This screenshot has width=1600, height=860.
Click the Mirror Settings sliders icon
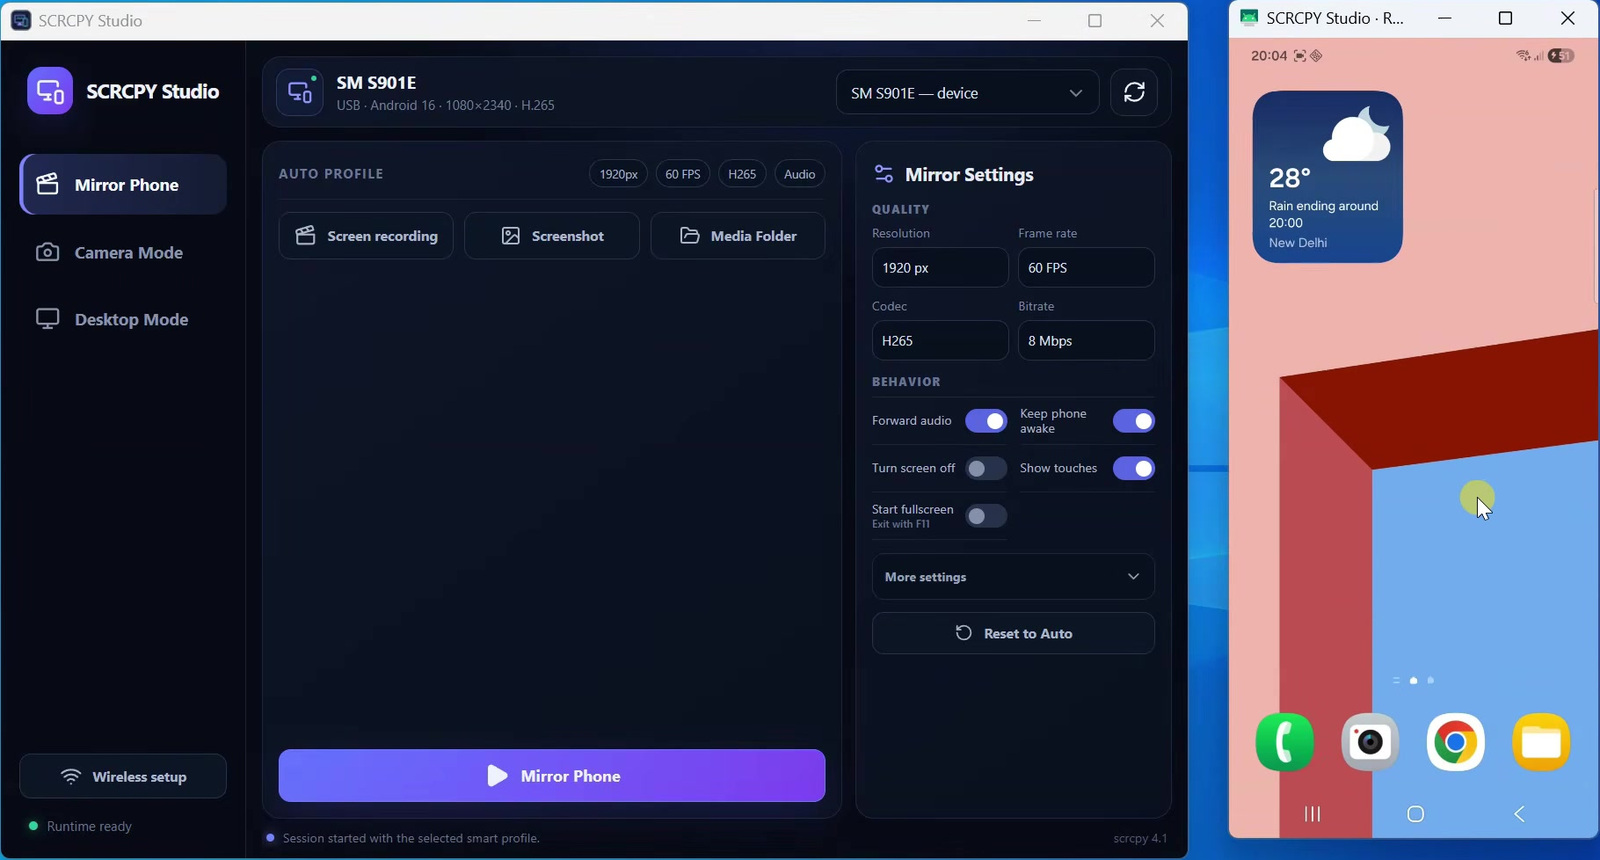(x=884, y=174)
